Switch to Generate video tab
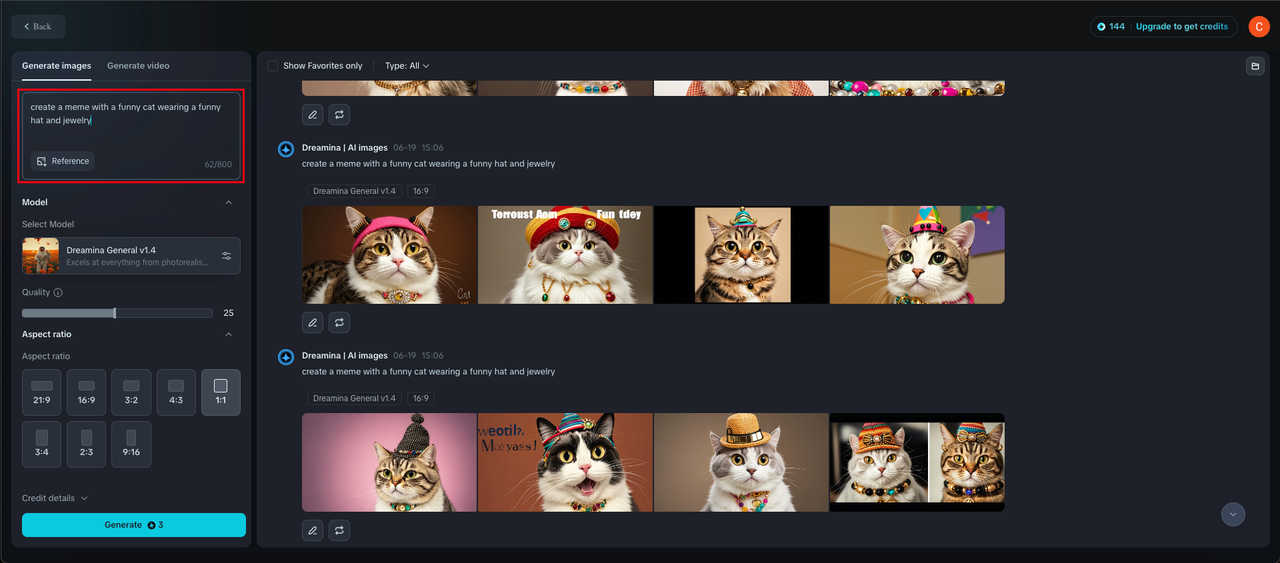The width and height of the screenshot is (1280, 563). 138,66
